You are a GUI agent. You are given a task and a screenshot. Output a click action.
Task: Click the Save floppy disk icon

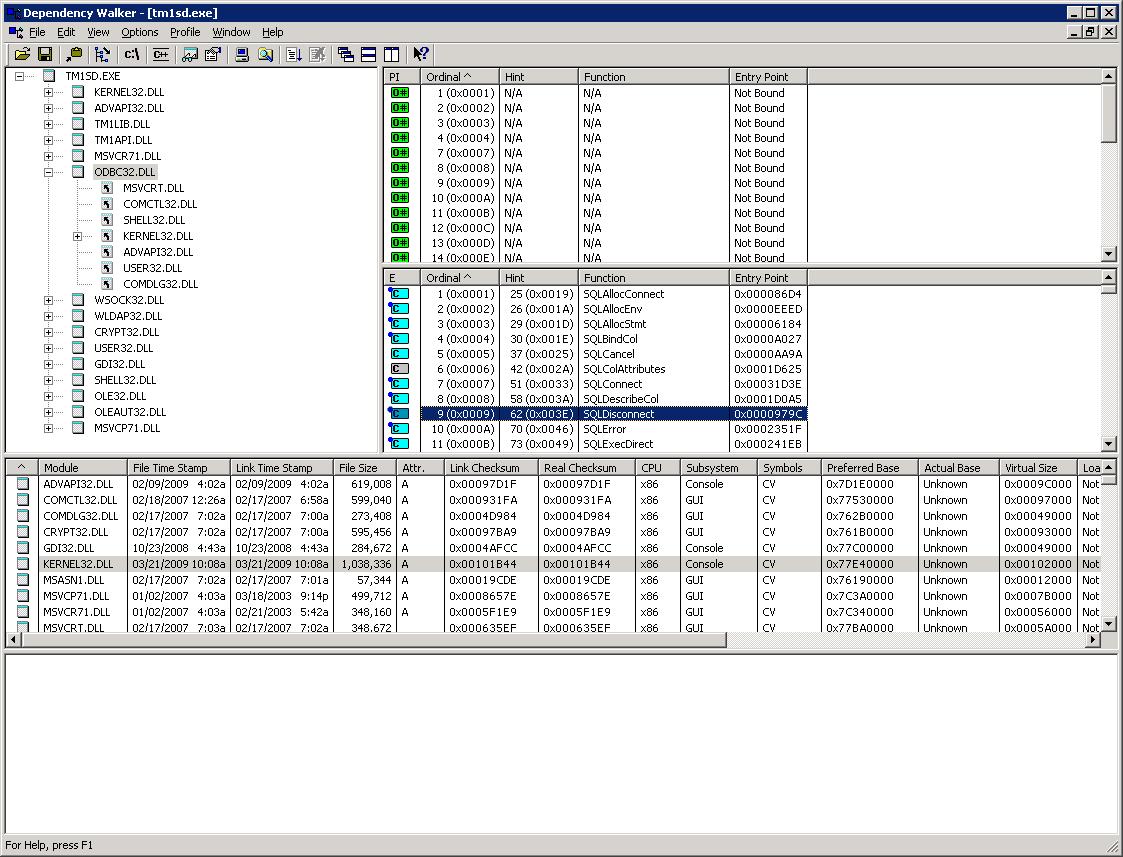coord(45,54)
